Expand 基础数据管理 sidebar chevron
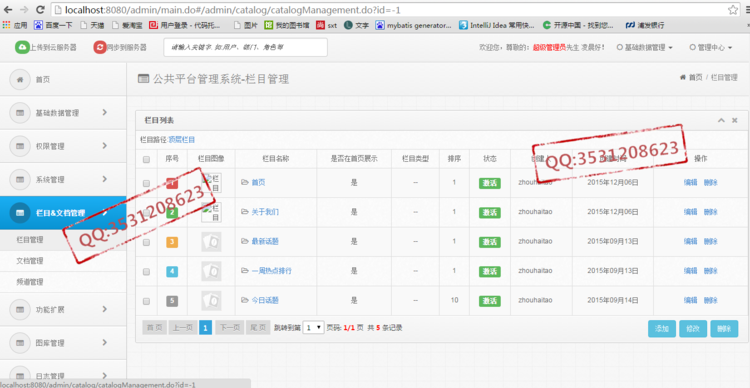 pyautogui.click(x=104, y=112)
